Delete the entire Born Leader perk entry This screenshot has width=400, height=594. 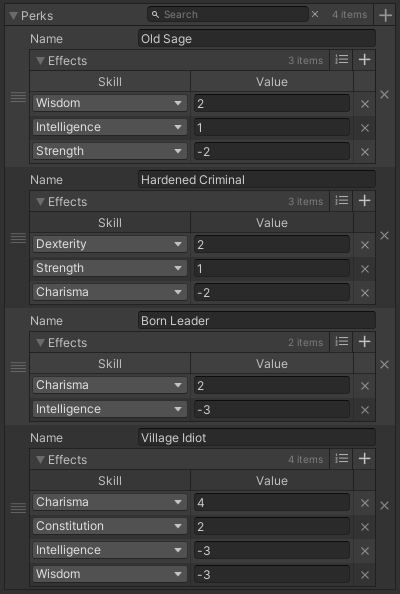384,364
